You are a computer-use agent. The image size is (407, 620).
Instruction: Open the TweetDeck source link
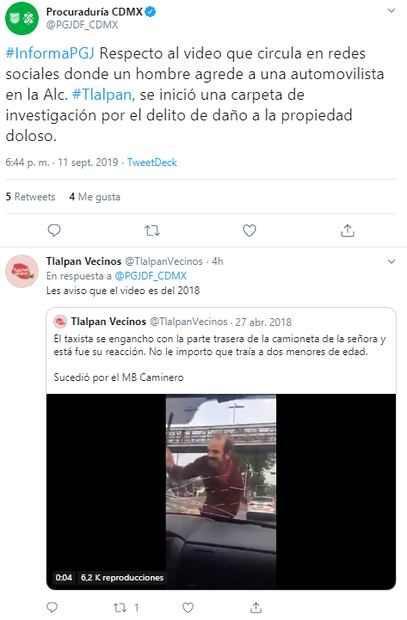pyautogui.click(x=152, y=162)
